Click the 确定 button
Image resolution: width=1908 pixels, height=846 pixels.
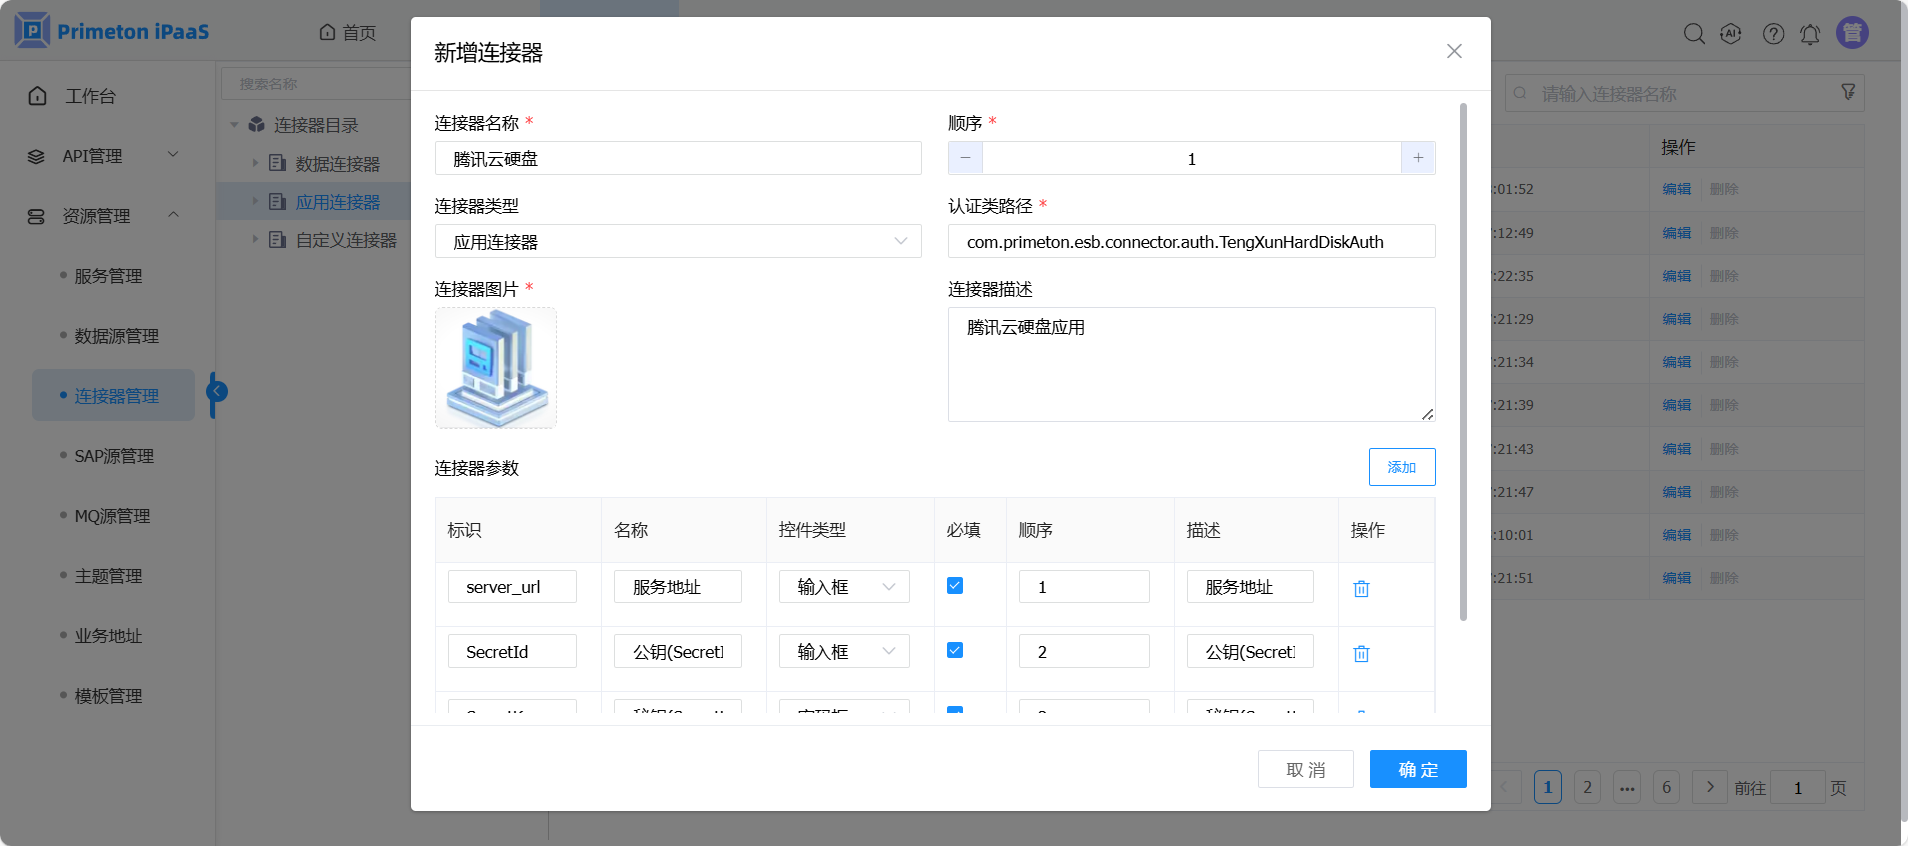[x=1417, y=769]
